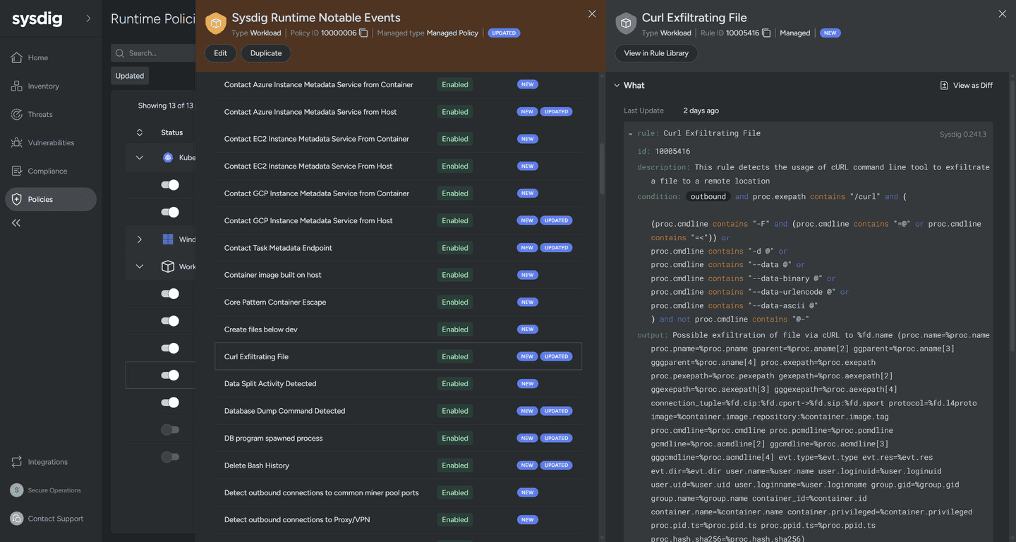The image size is (1016, 542).
Task: Toggle third policy switch under Workload
Action: click(x=170, y=348)
